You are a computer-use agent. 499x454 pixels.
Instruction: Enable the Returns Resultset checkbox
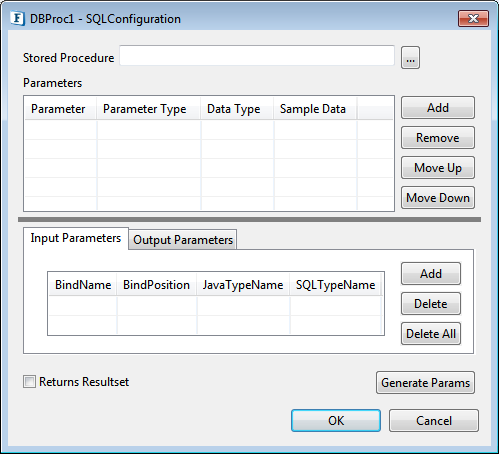coord(29,381)
